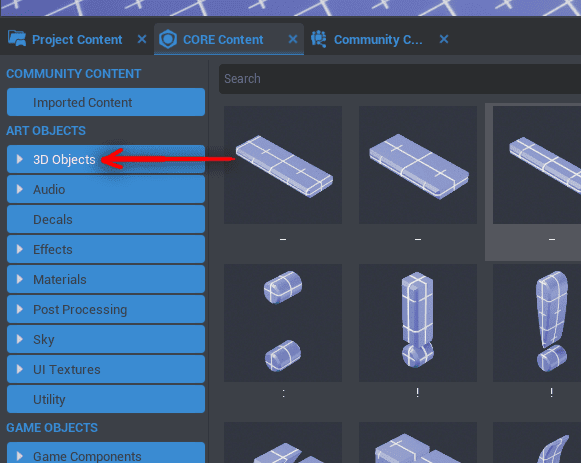581x463 pixels.
Task: Expand the Audio category arrow
Action: coord(20,189)
